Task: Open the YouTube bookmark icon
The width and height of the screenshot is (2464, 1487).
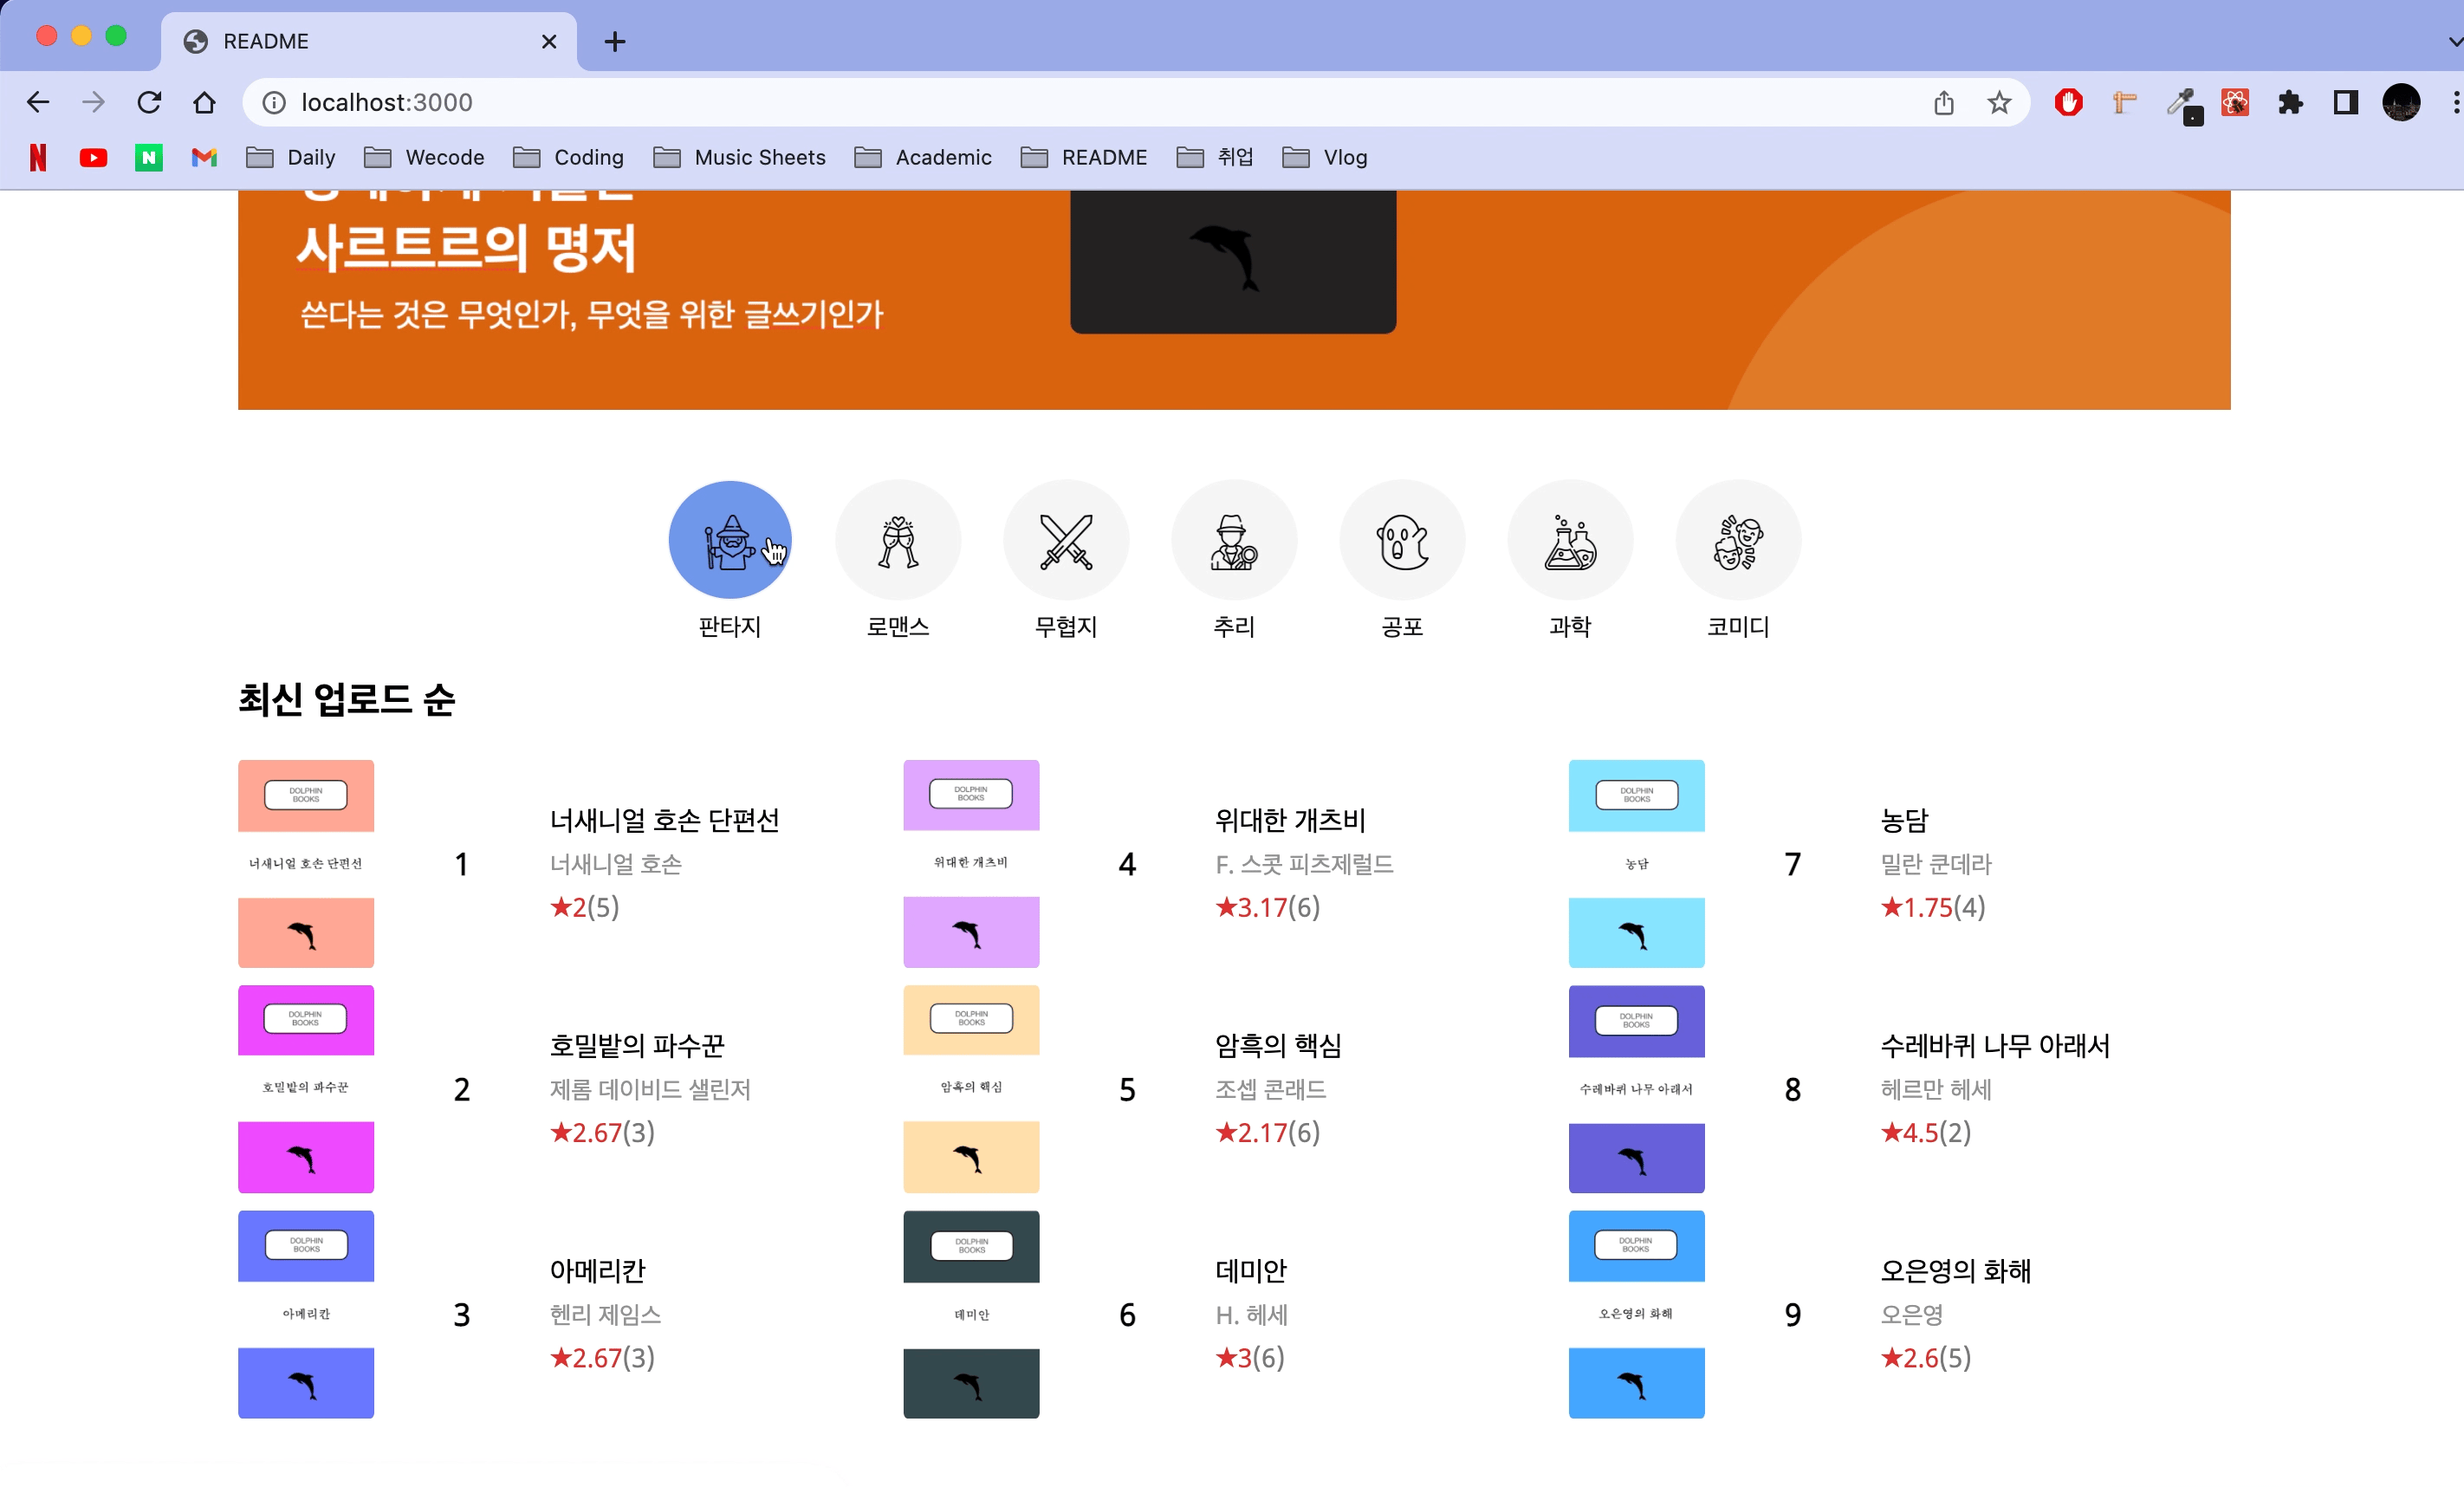Action: click(93, 157)
